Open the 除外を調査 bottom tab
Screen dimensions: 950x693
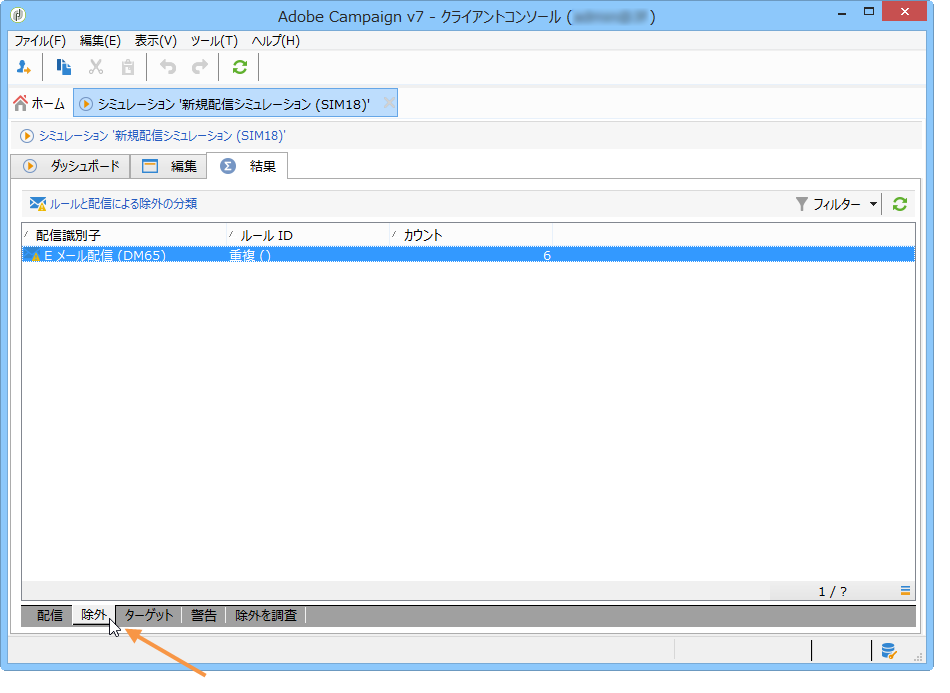click(266, 615)
